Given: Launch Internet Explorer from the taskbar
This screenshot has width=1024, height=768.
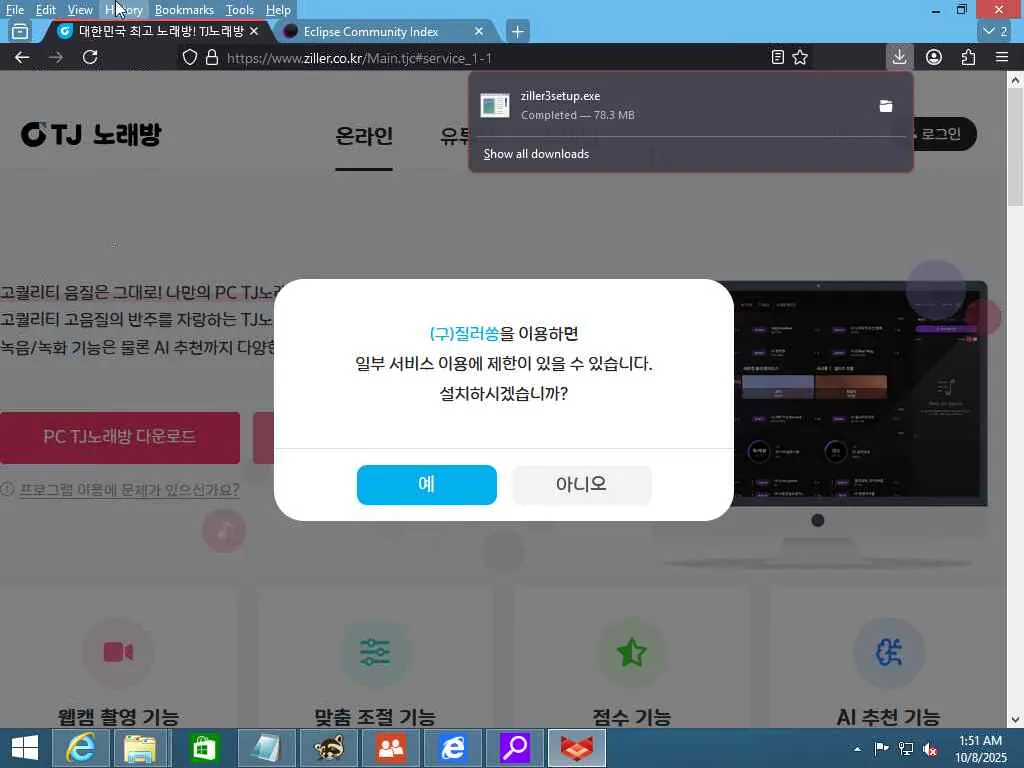Looking at the screenshot, I should pos(80,748).
